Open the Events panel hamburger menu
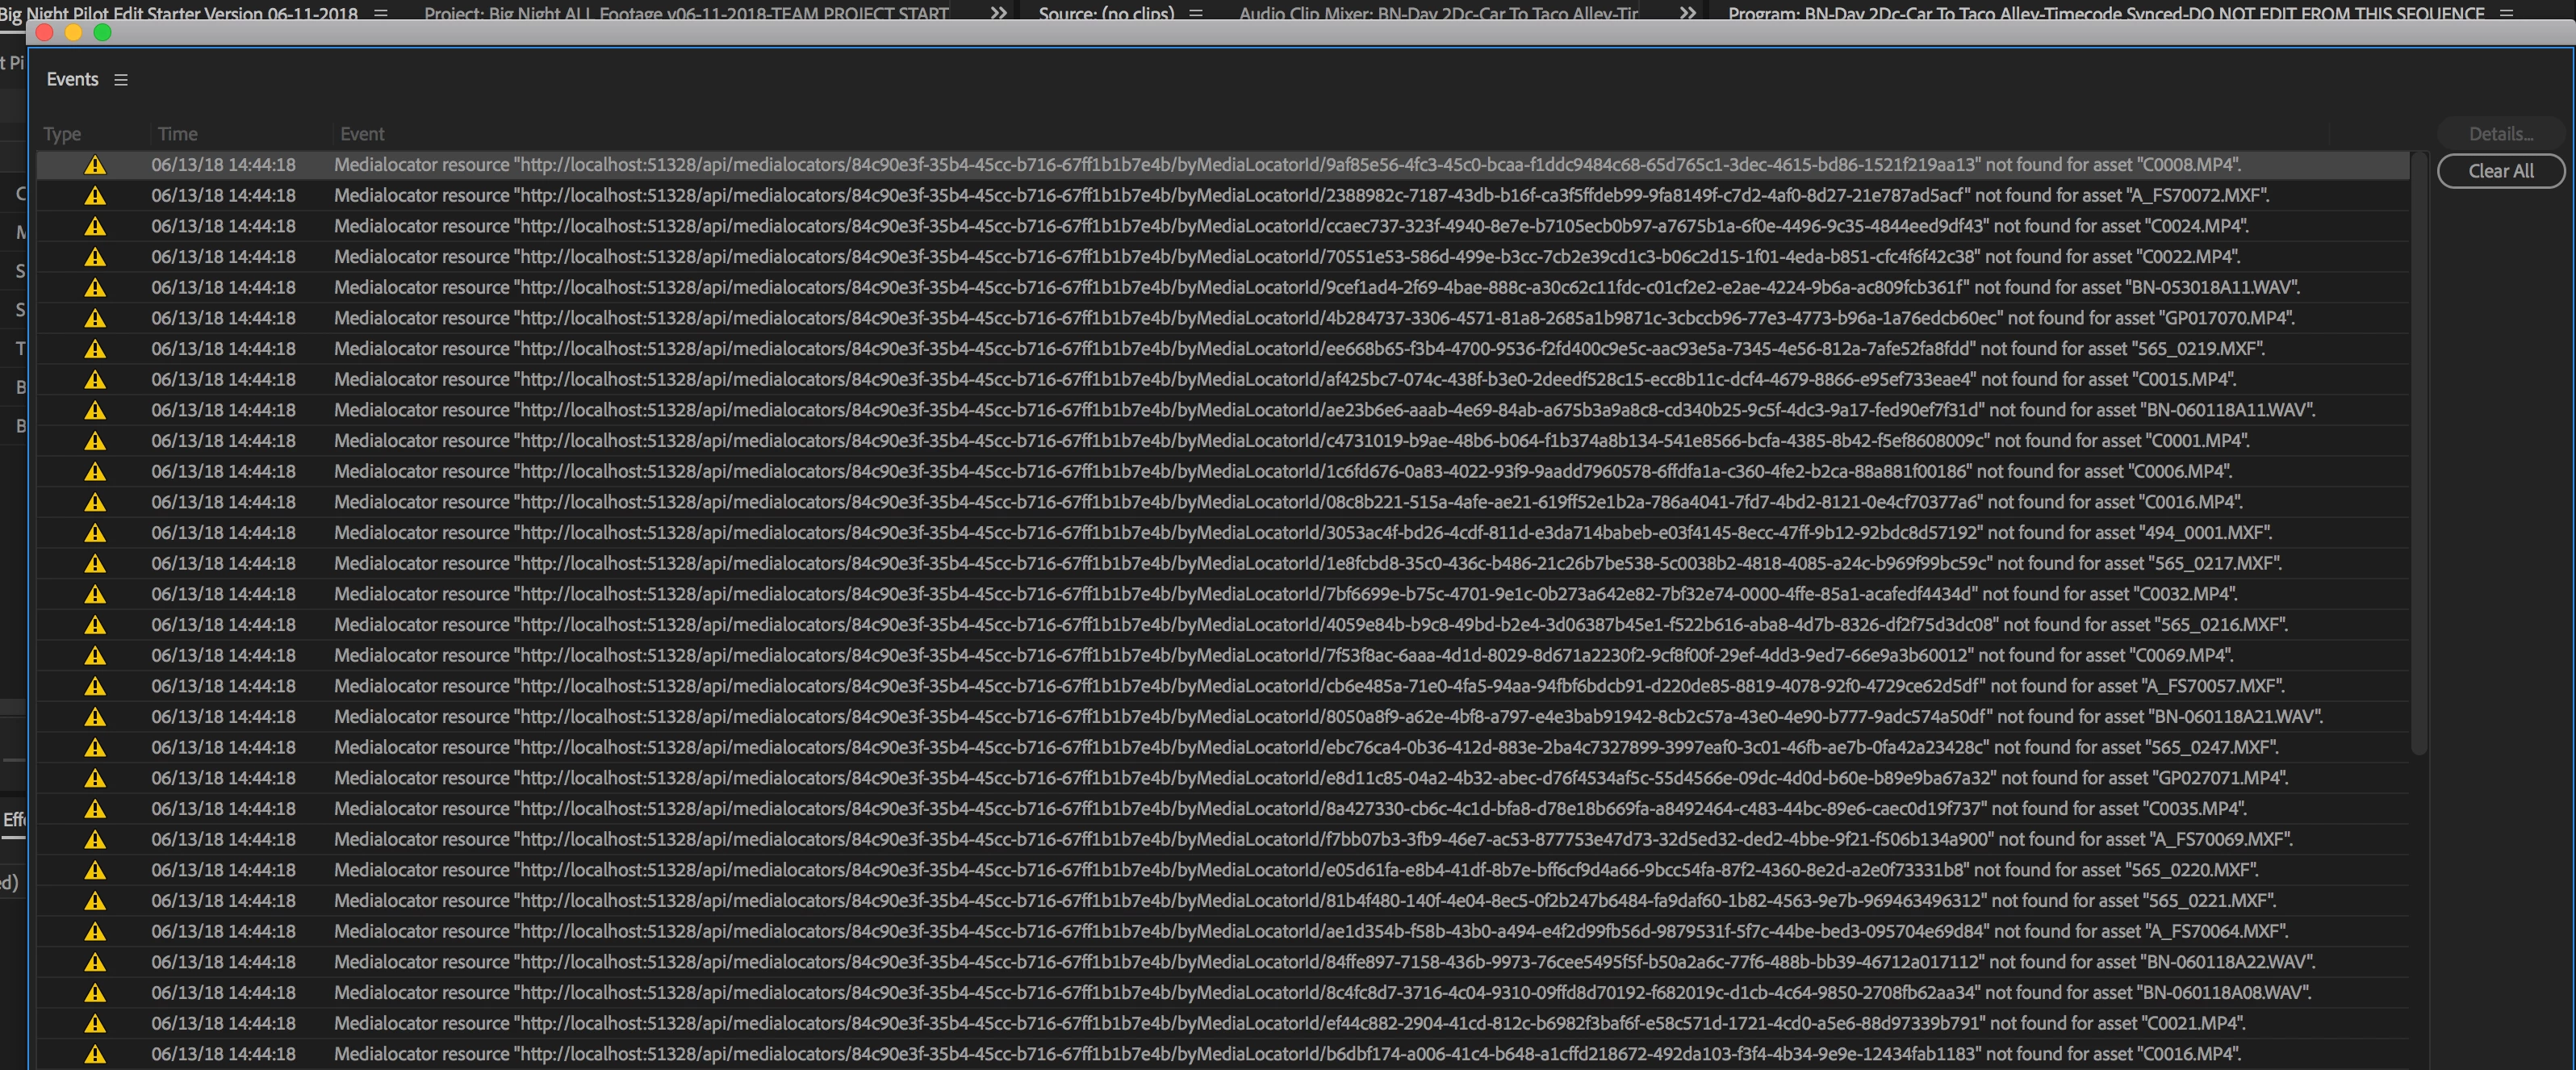 coord(121,80)
